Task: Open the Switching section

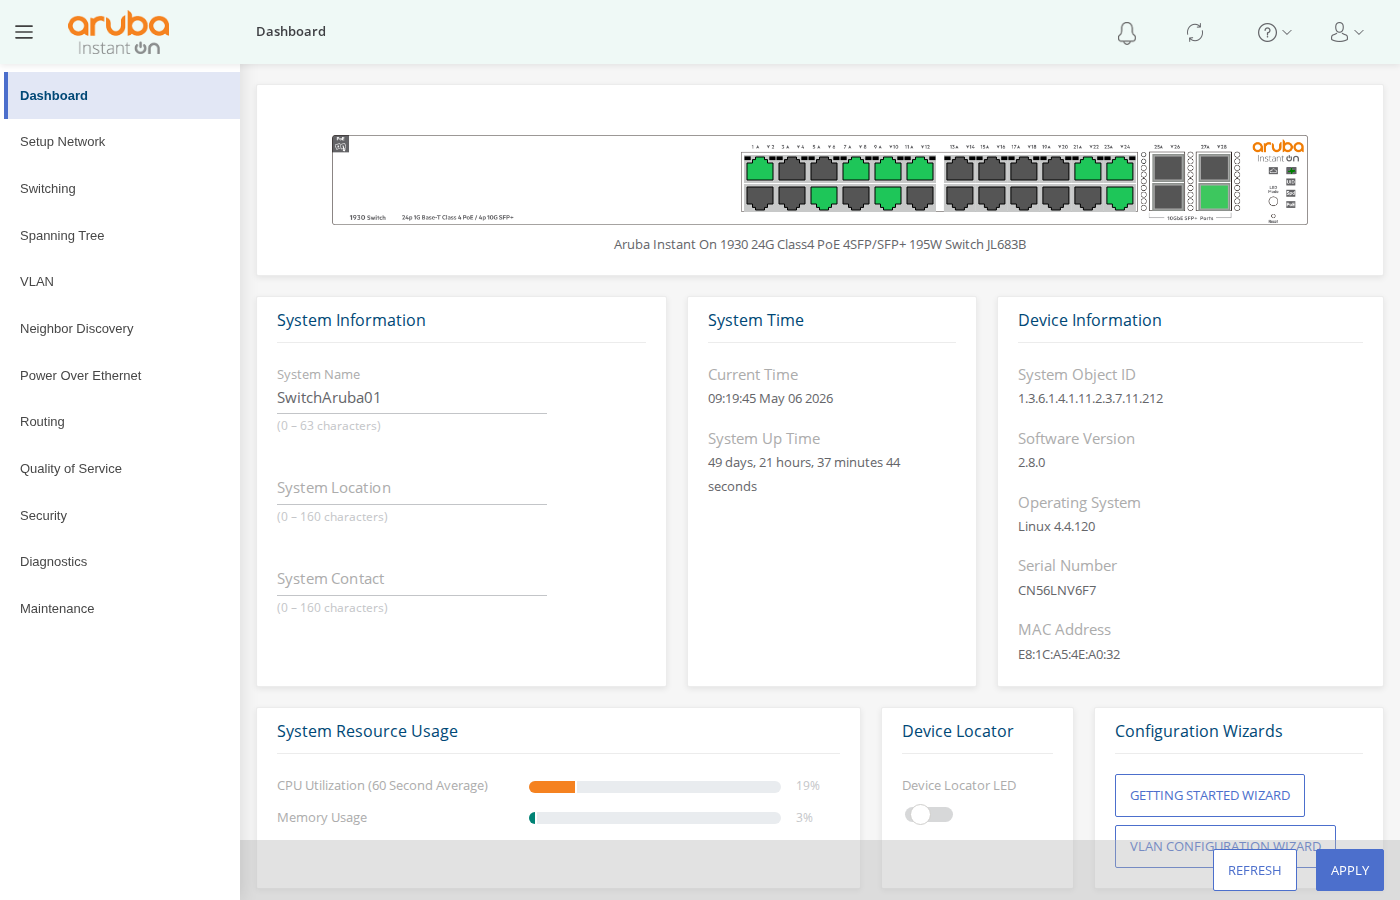Action: coord(122,189)
